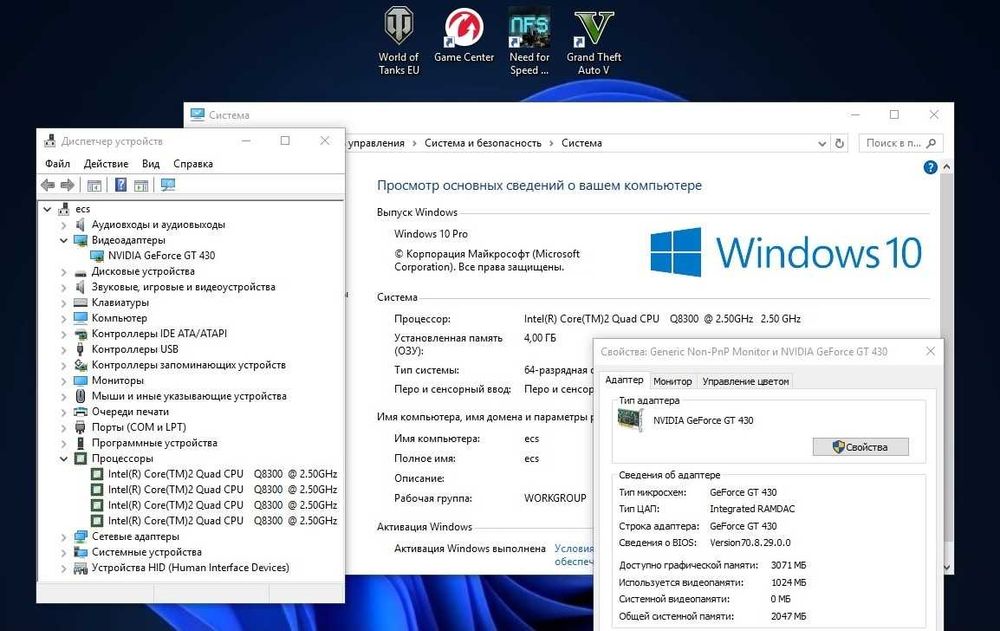Viewport: 1000px width, 631px height.
Task: Select NVIDIA GeForce GT 430 in device tree
Action: click(161, 256)
